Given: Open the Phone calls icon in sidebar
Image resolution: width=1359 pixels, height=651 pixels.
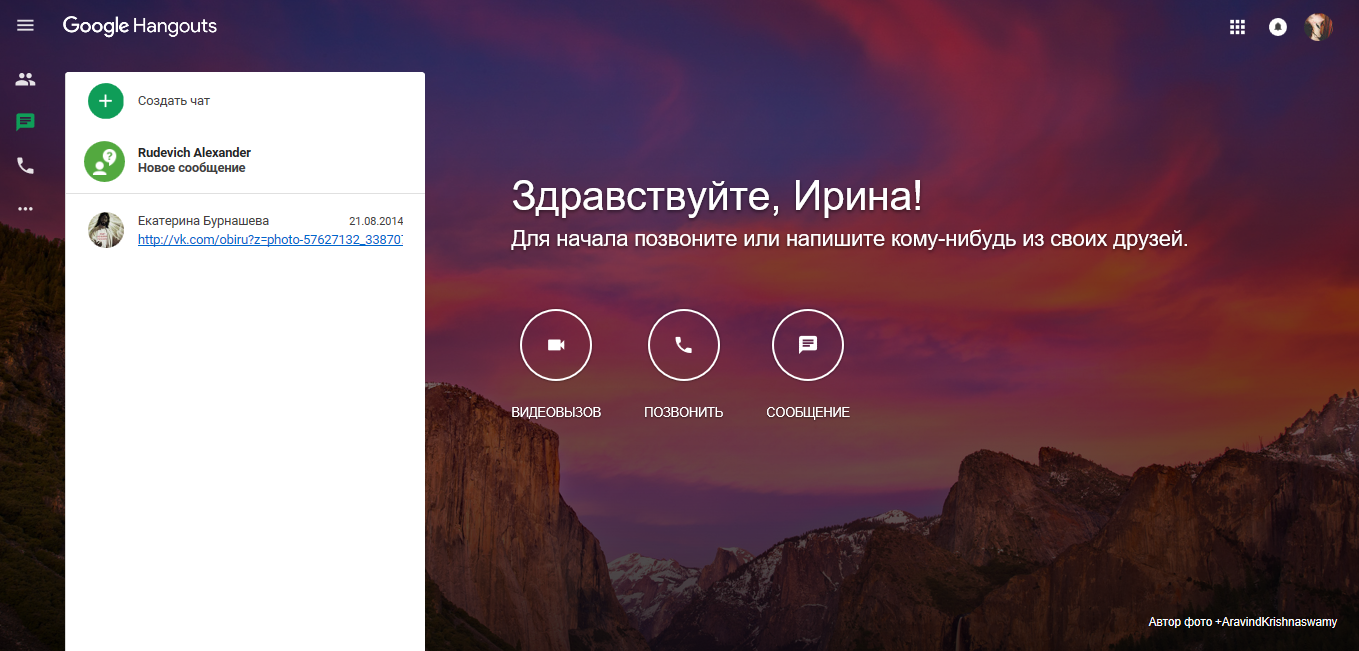Looking at the screenshot, I should (25, 165).
